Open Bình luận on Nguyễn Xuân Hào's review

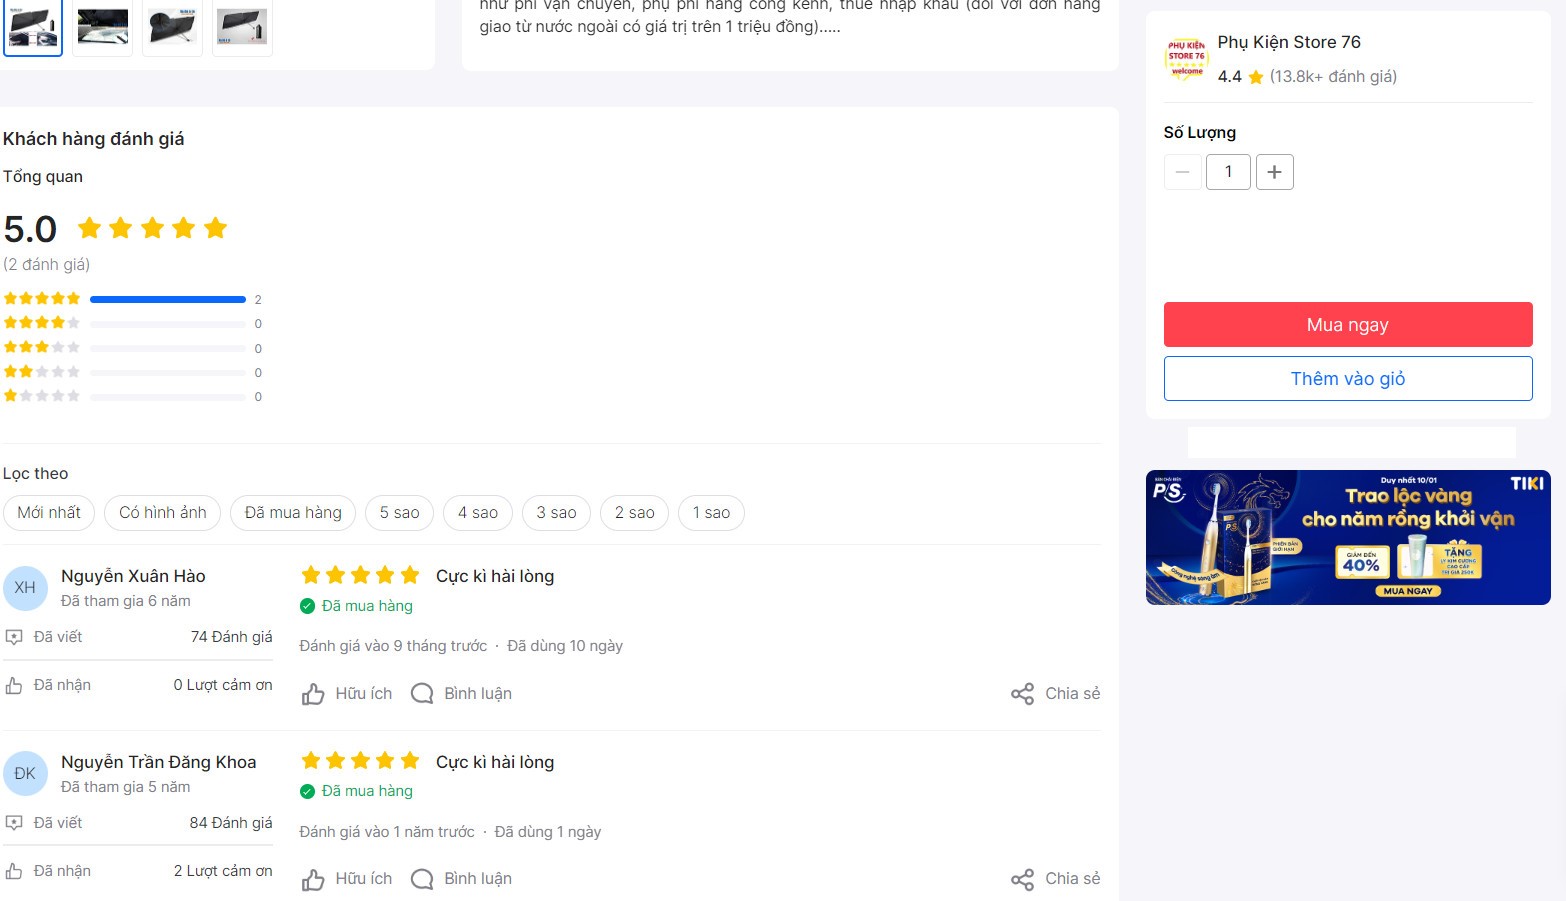point(462,694)
